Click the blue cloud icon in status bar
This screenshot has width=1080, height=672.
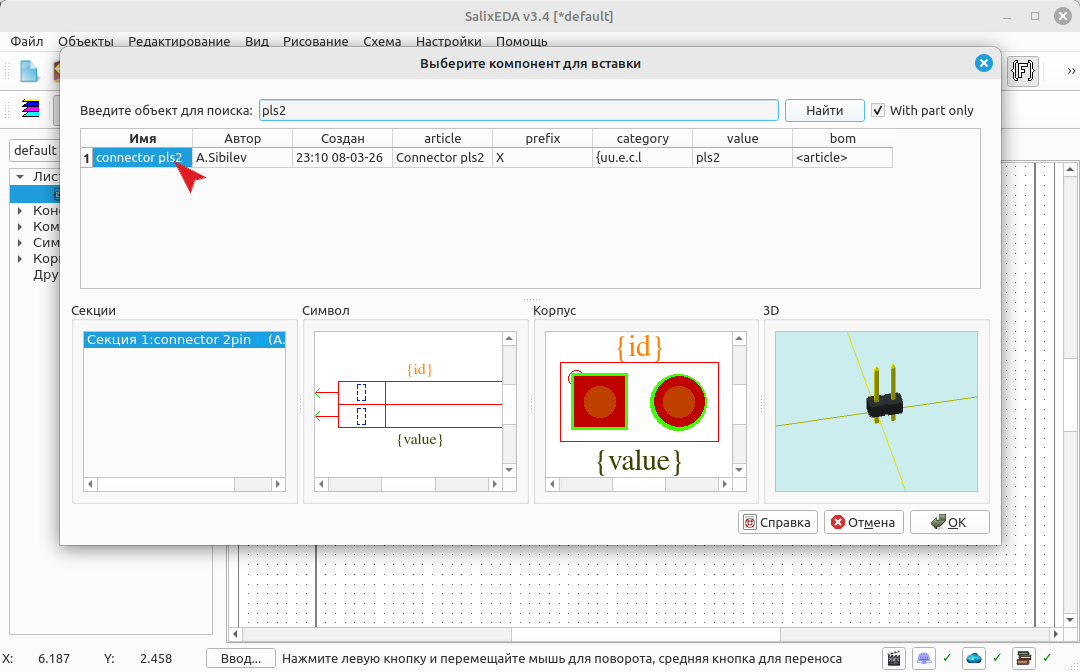973,658
